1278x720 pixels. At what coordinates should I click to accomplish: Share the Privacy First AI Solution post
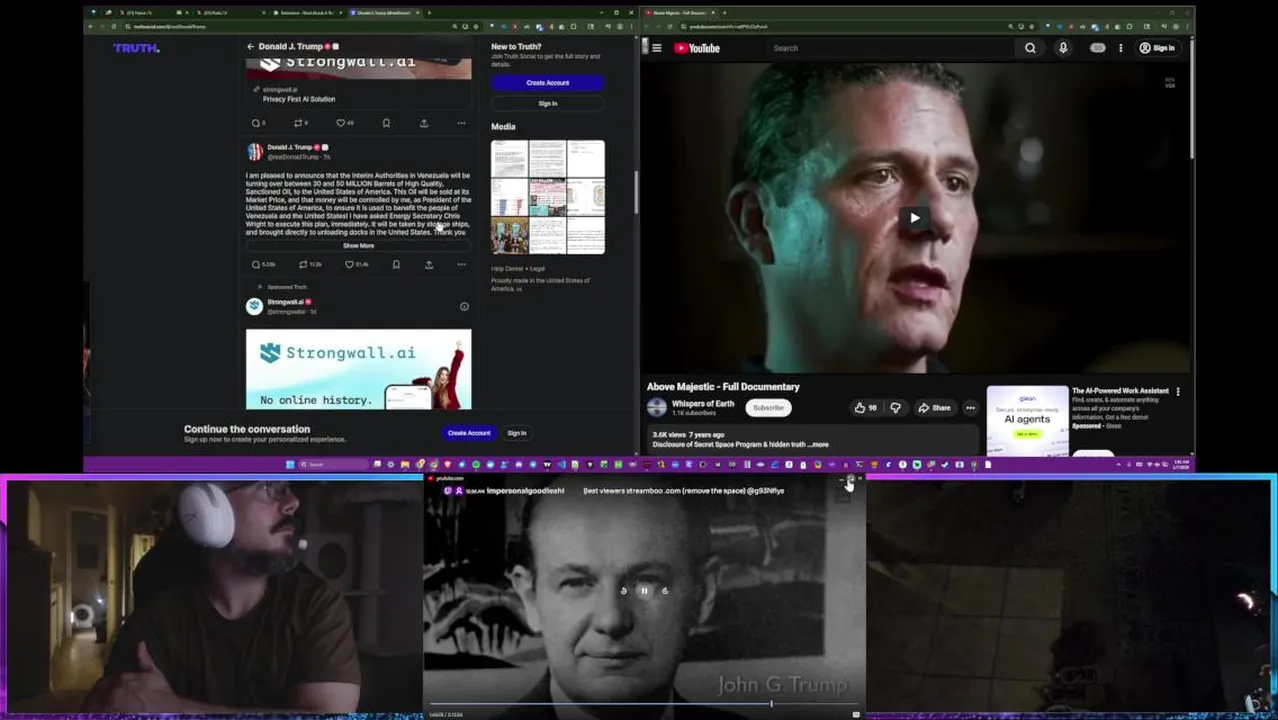click(424, 123)
